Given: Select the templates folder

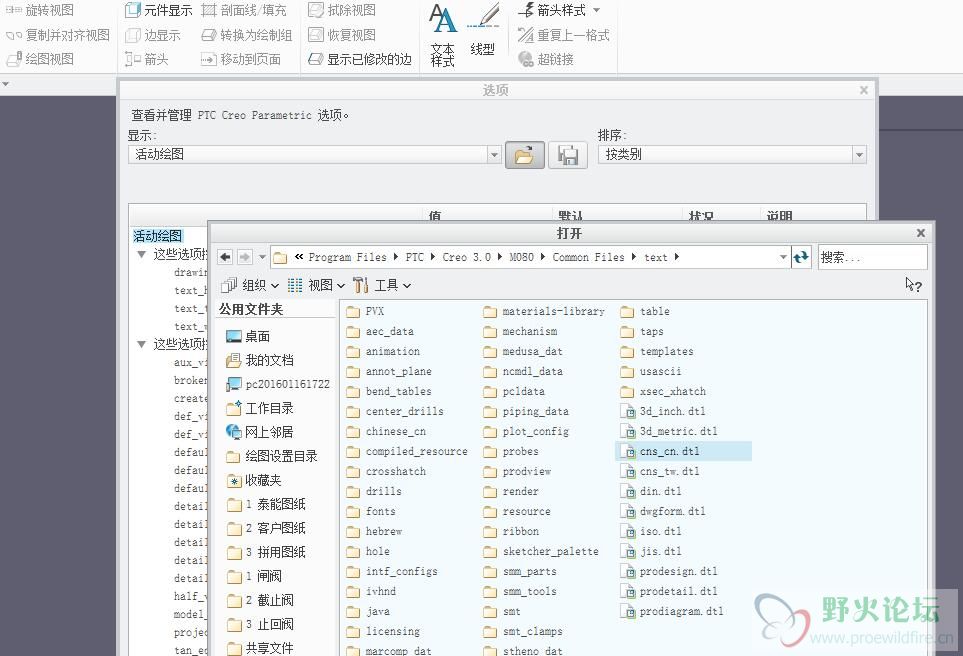Looking at the screenshot, I should 657,351.
